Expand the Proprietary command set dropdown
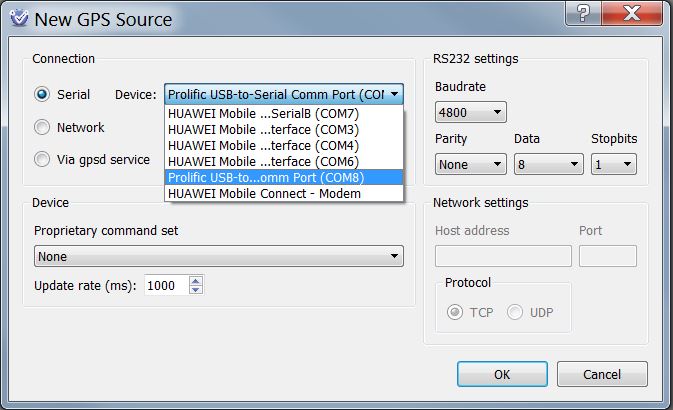 pos(218,257)
